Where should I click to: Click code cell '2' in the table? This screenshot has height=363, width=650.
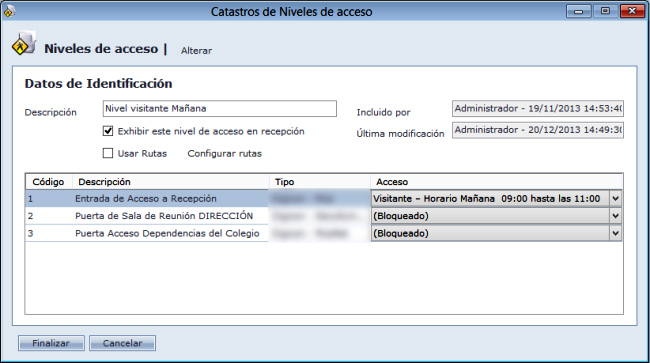pos(30,216)
